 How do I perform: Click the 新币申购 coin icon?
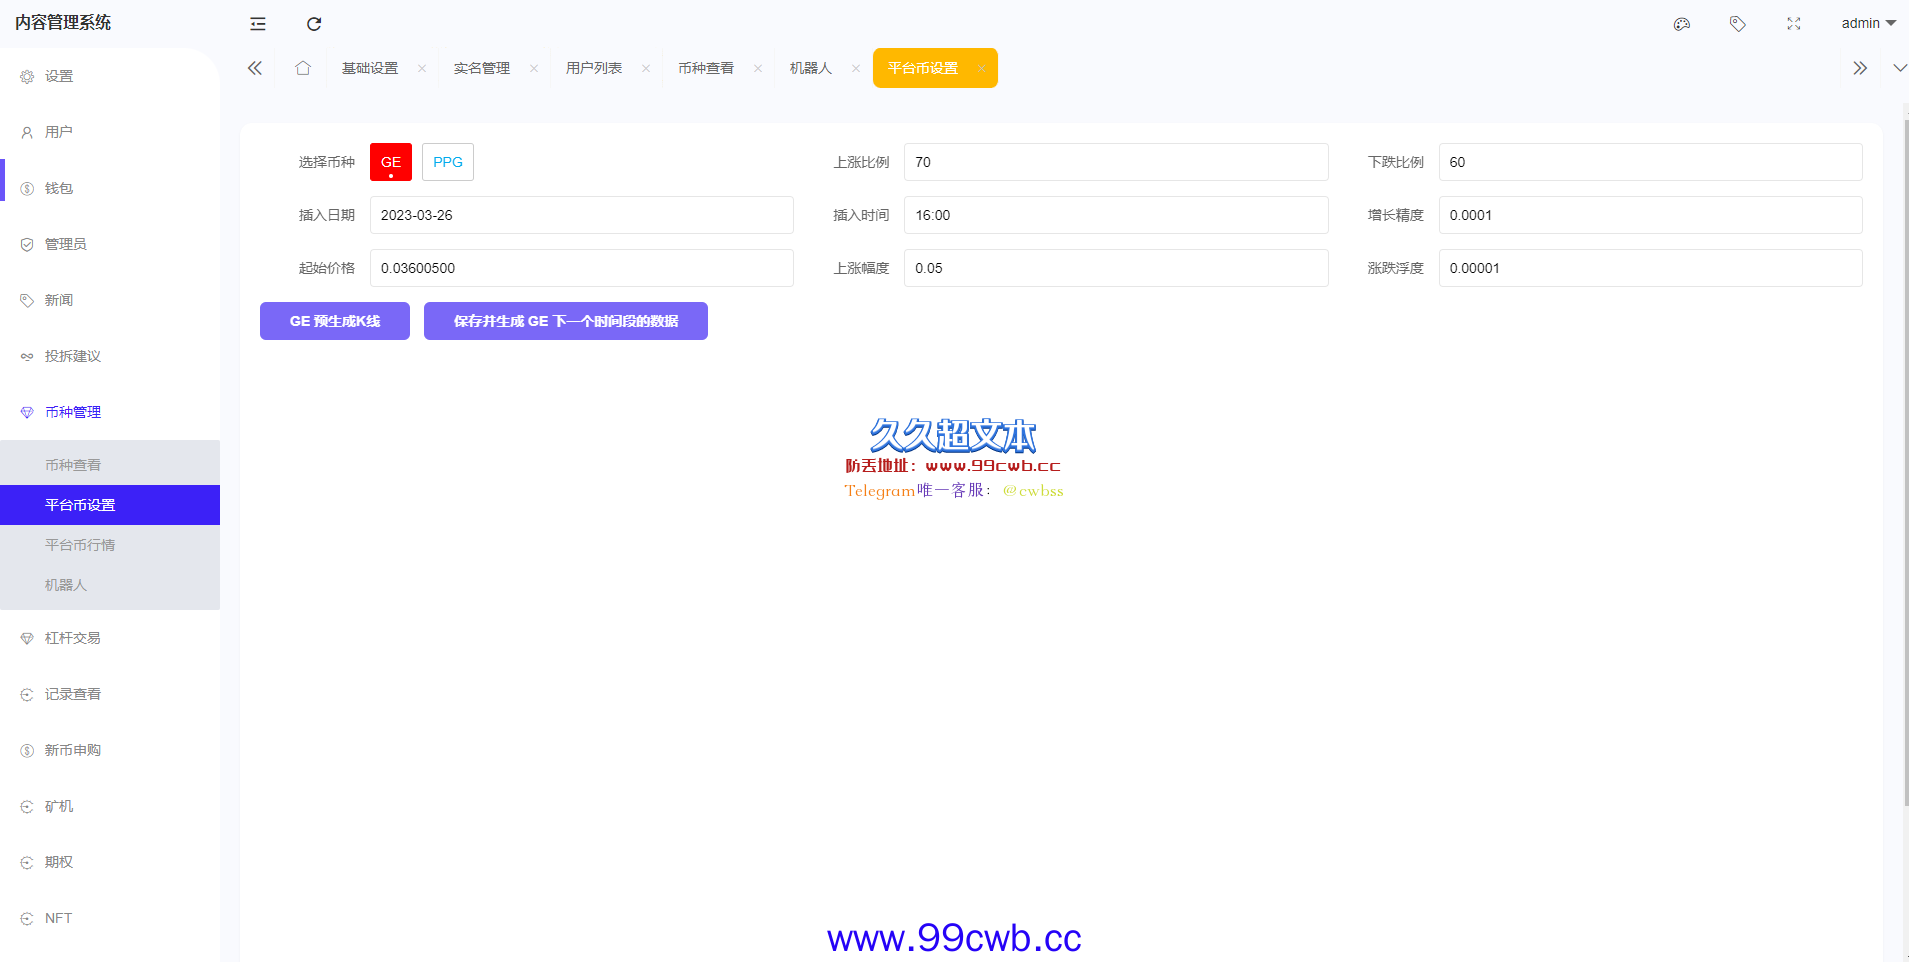tap(27, 750)
